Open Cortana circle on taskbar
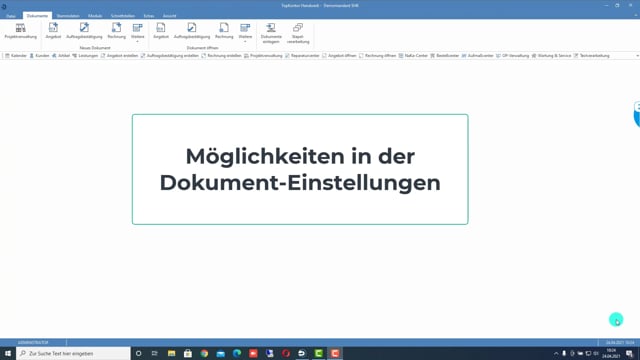Viewport: 640px width, 360px height. (139, 353)
